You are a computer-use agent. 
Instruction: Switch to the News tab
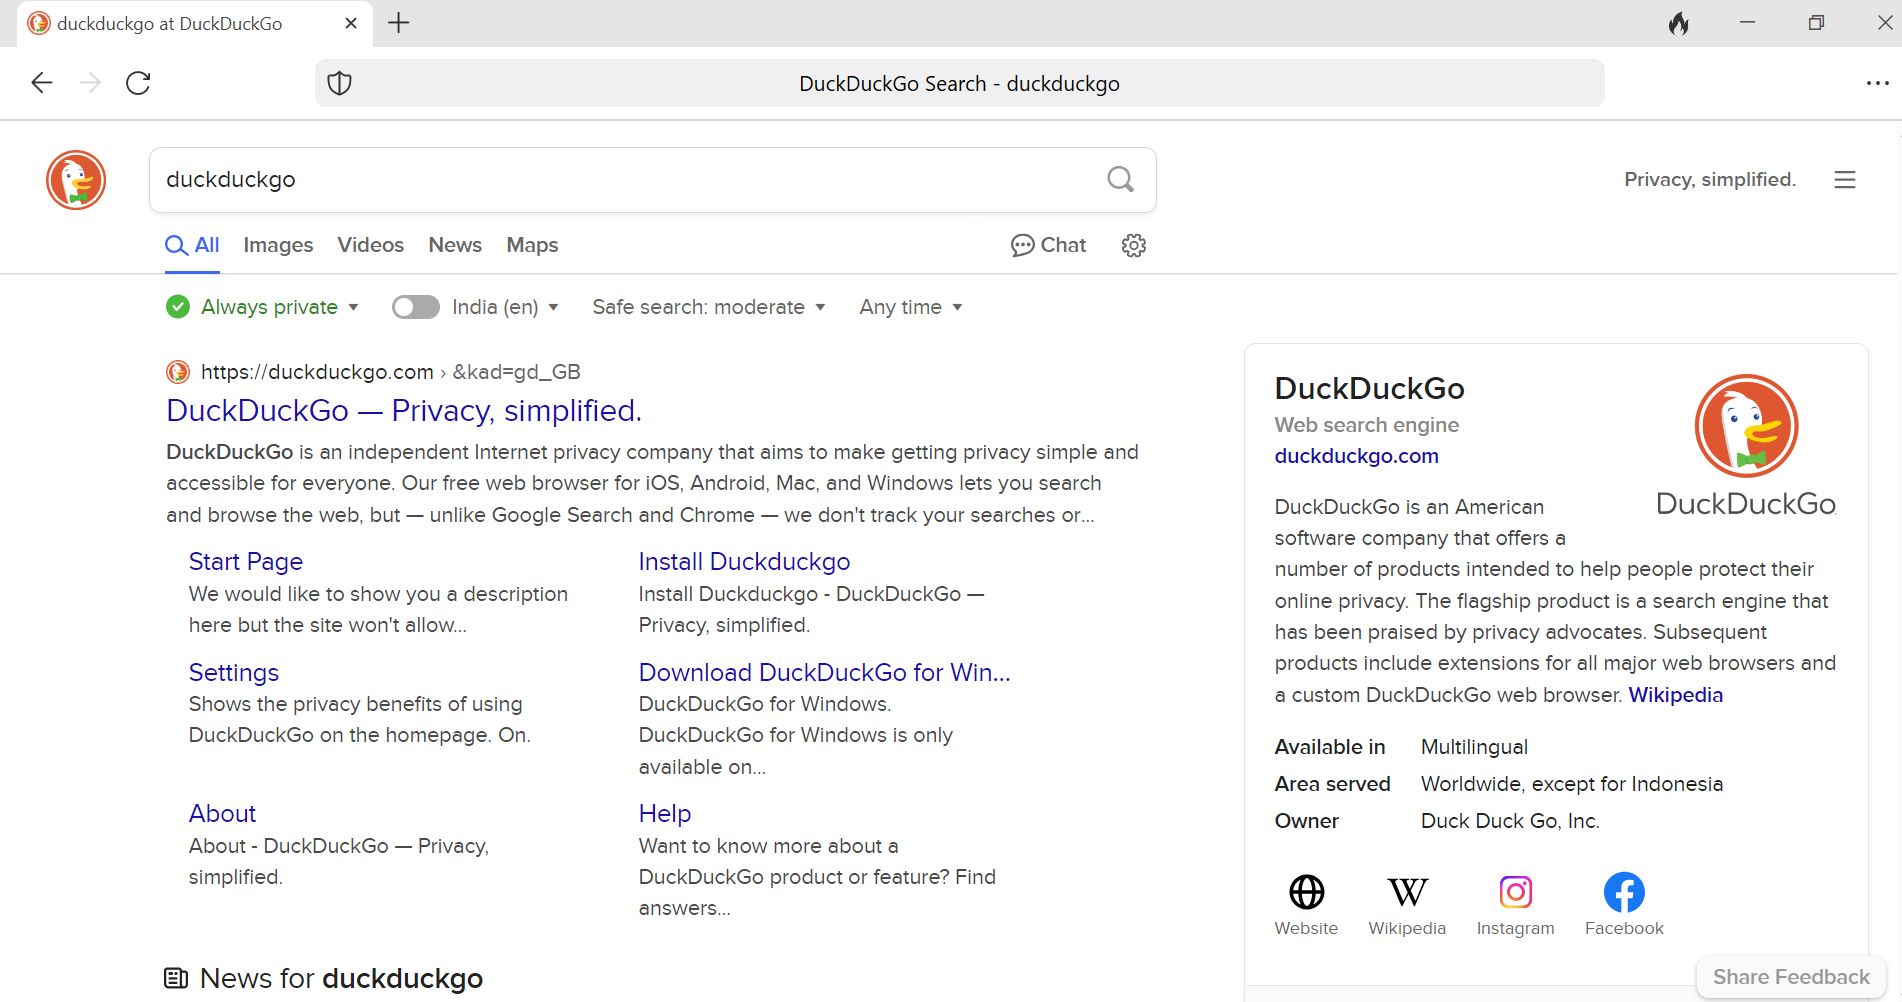pyautogui.click(x=455, y=245)
